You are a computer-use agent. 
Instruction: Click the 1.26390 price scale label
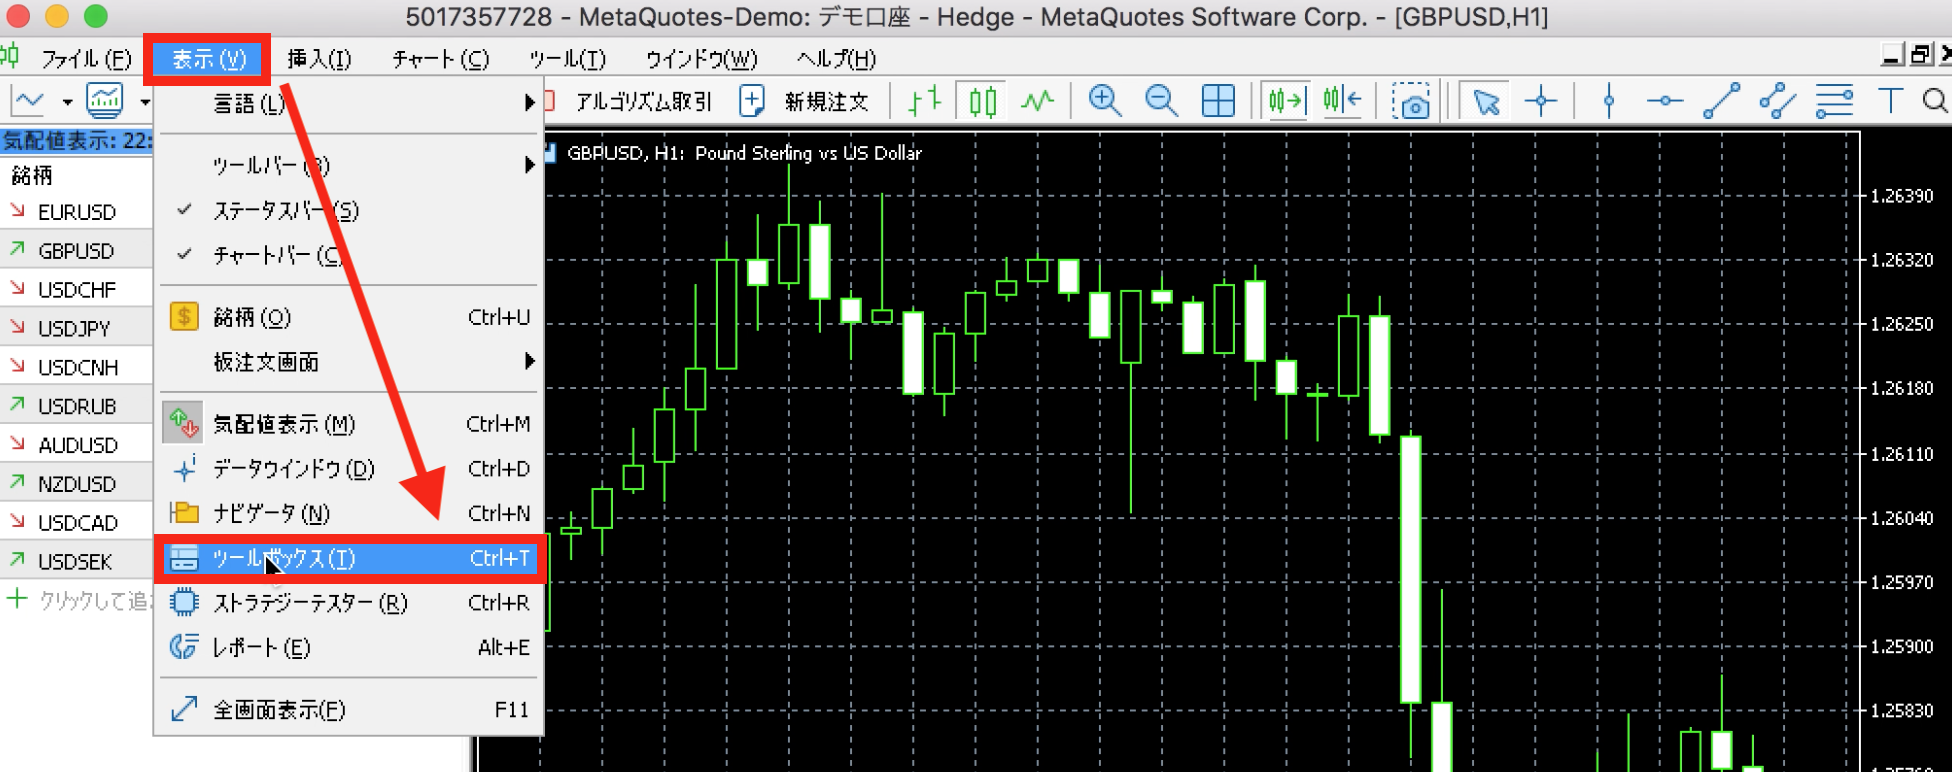1901,196
